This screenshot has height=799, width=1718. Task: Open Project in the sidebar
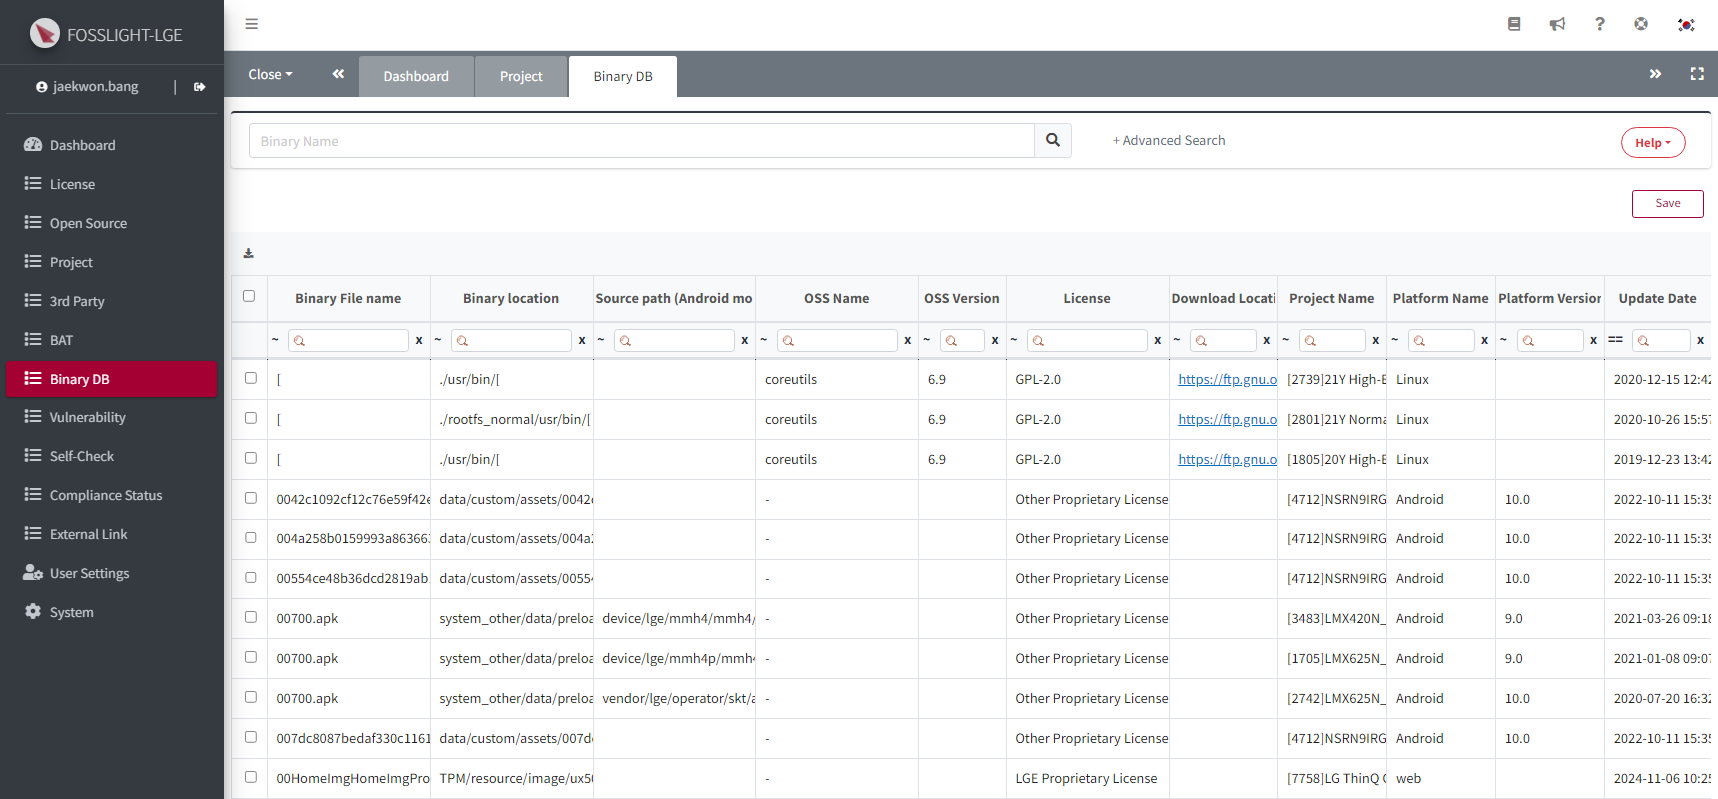[112, 262]
